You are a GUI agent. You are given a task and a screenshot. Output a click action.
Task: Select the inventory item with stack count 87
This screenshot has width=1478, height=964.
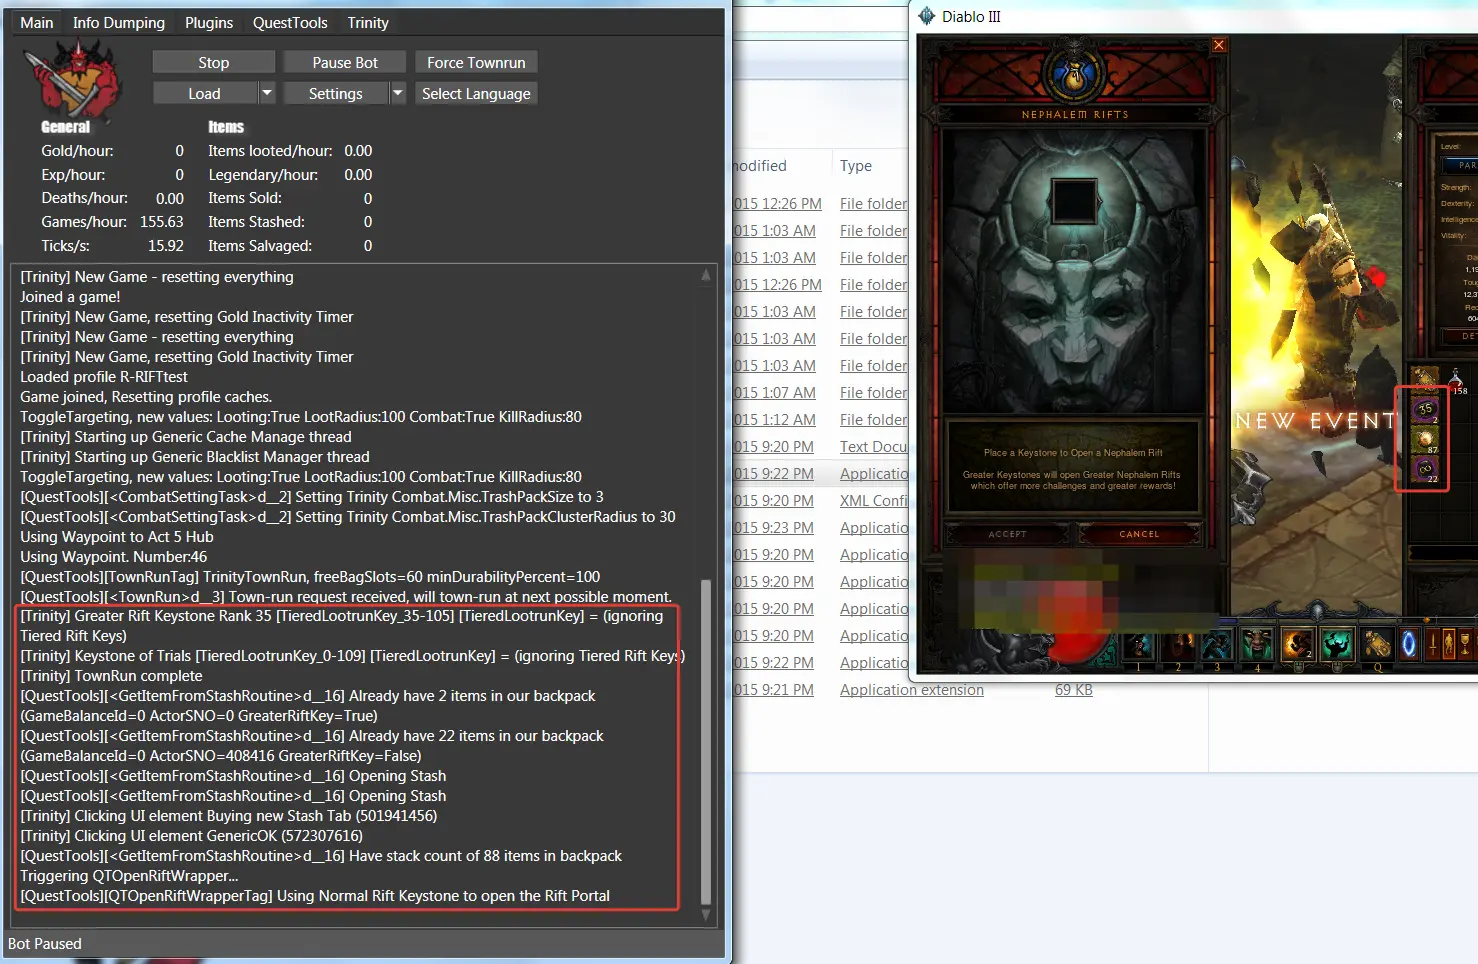click(x=1425, y=440)
